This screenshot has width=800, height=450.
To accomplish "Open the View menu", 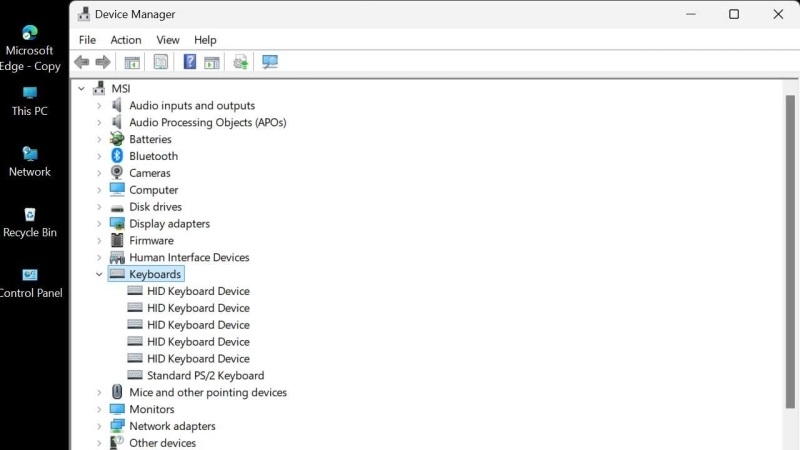I will (168, 40).
